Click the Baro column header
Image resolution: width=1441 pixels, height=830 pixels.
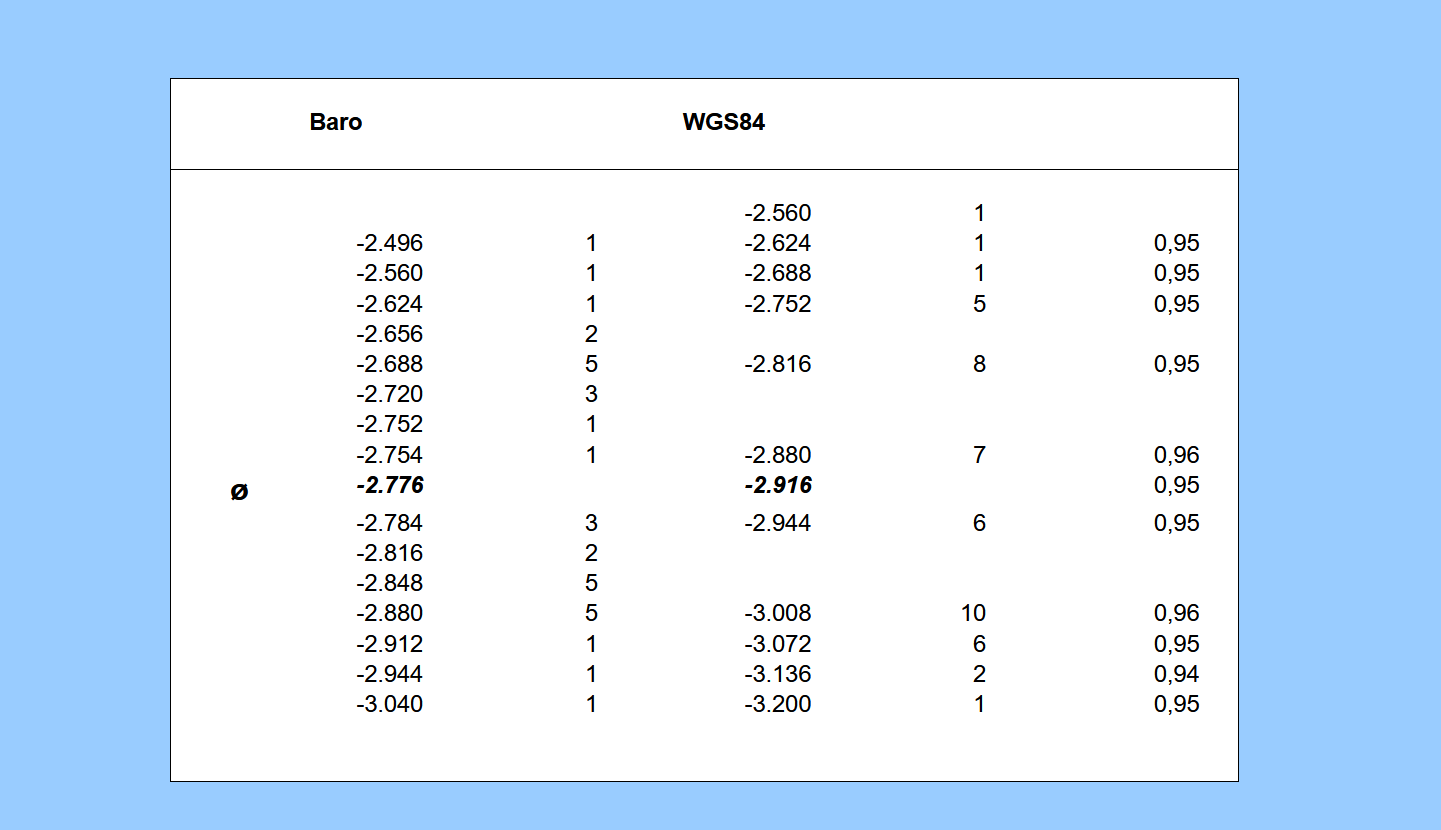click(336, 122)
